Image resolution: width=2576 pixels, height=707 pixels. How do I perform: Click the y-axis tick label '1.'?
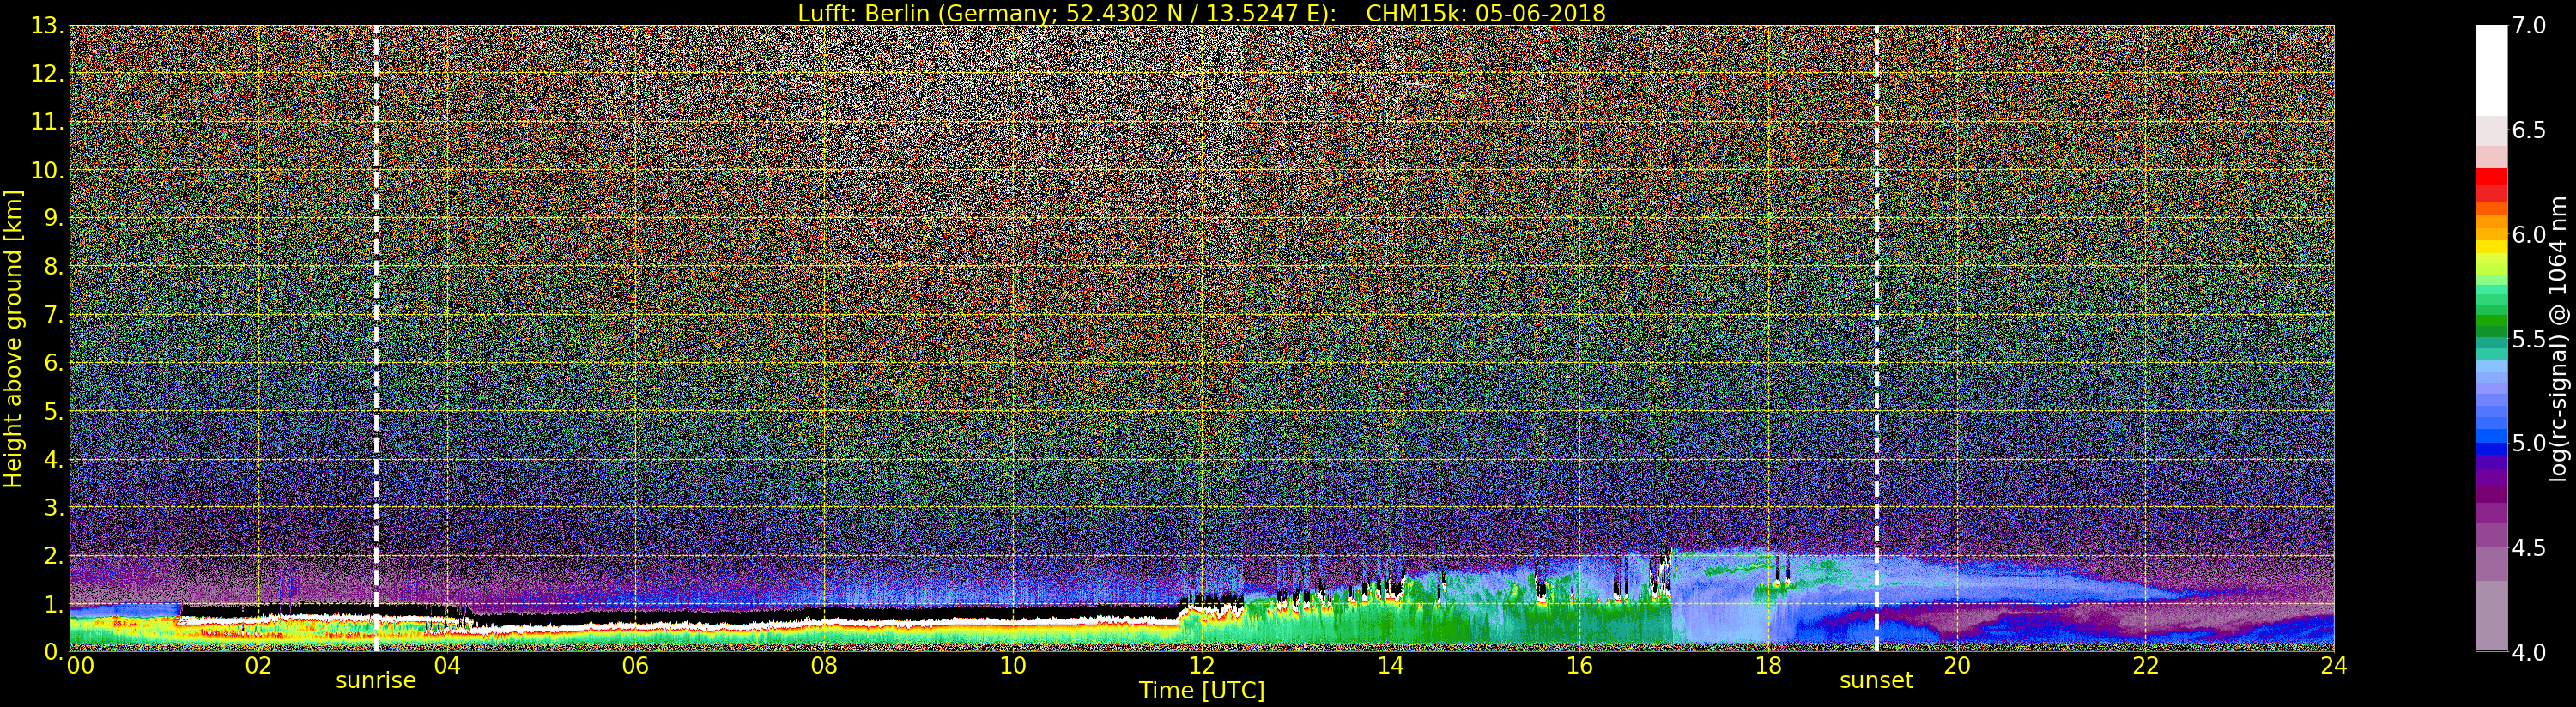(x=54, y=604)
